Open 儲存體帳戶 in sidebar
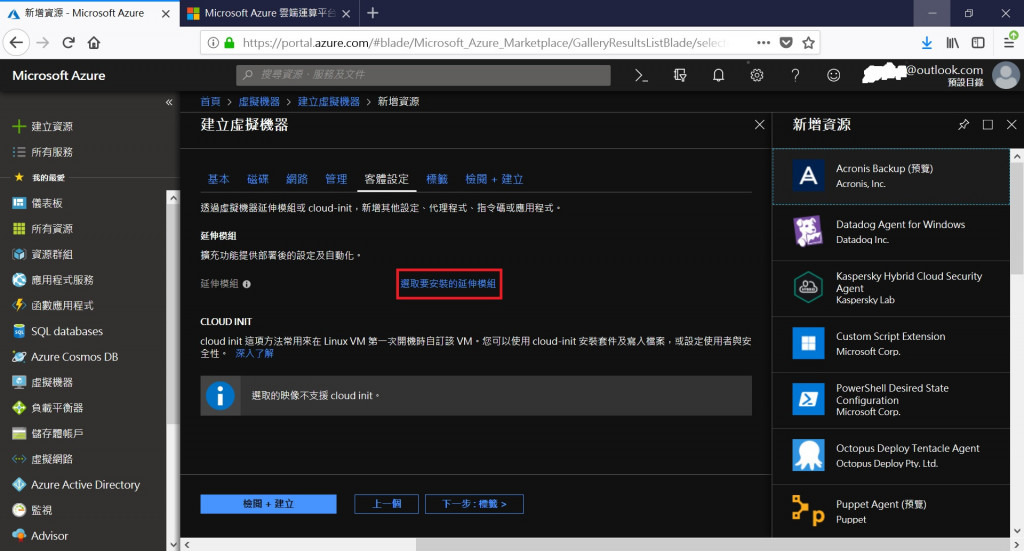 [x=48, y=433]
